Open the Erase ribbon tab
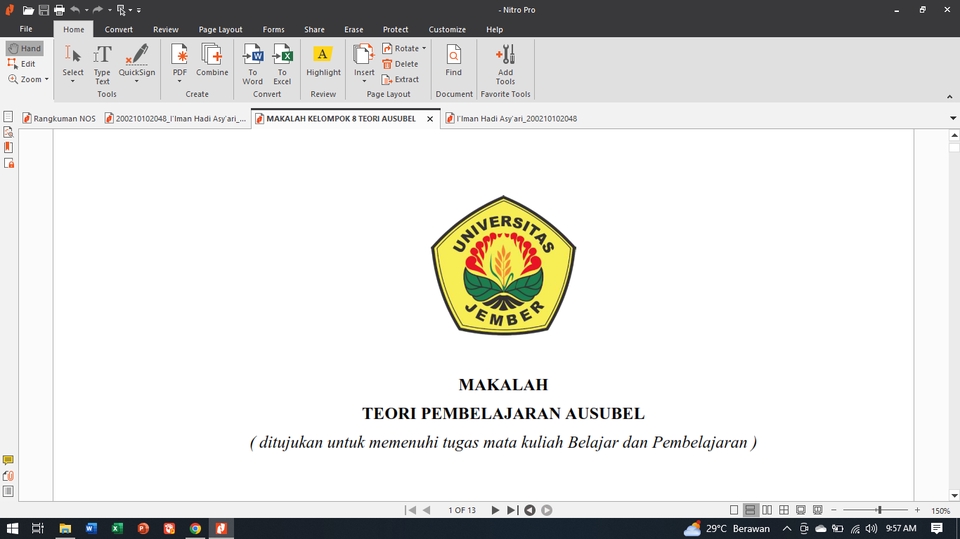Screen dimensions: 960x539 (353, 29)
